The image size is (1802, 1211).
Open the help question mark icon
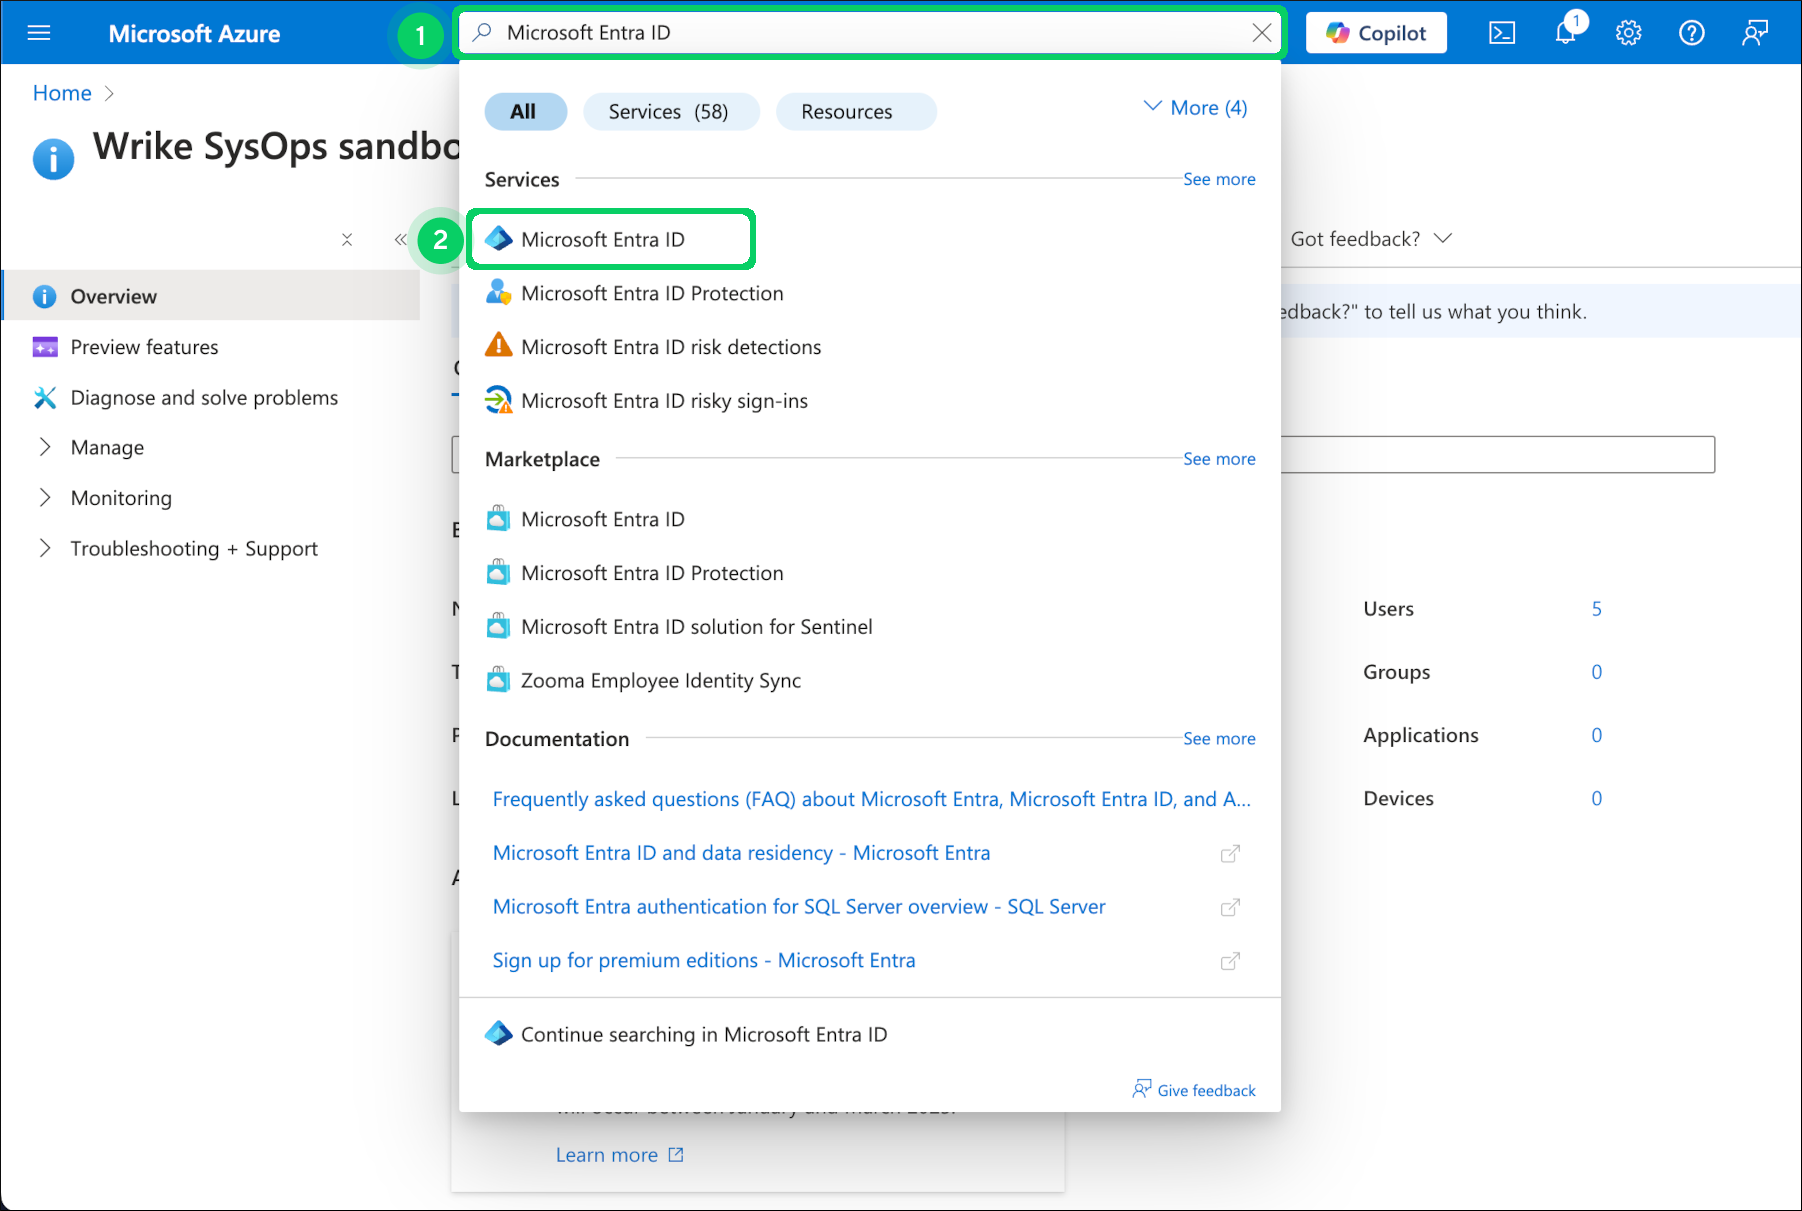1691,33
